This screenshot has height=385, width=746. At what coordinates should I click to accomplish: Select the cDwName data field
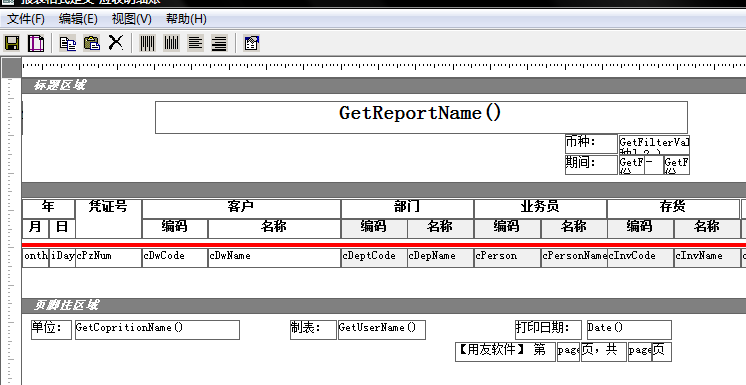point(274,257)
